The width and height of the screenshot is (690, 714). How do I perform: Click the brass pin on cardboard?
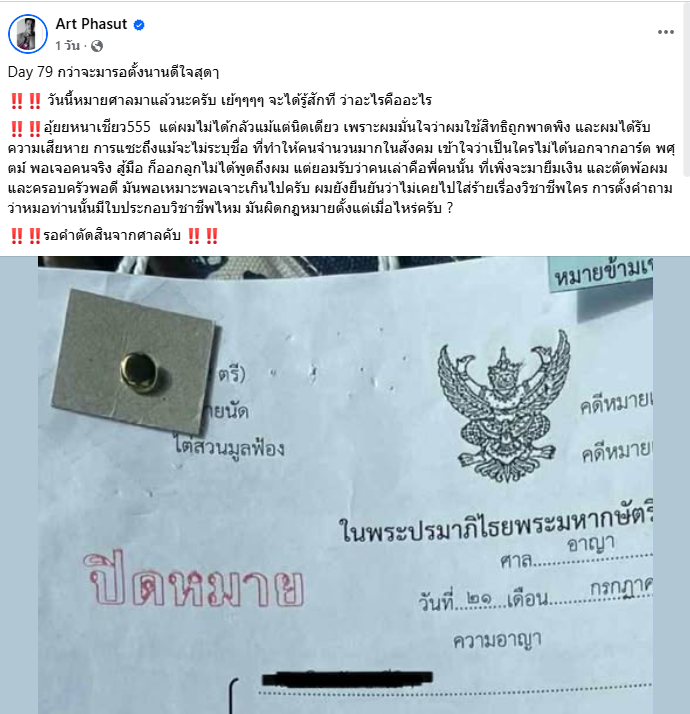[139, 372]
